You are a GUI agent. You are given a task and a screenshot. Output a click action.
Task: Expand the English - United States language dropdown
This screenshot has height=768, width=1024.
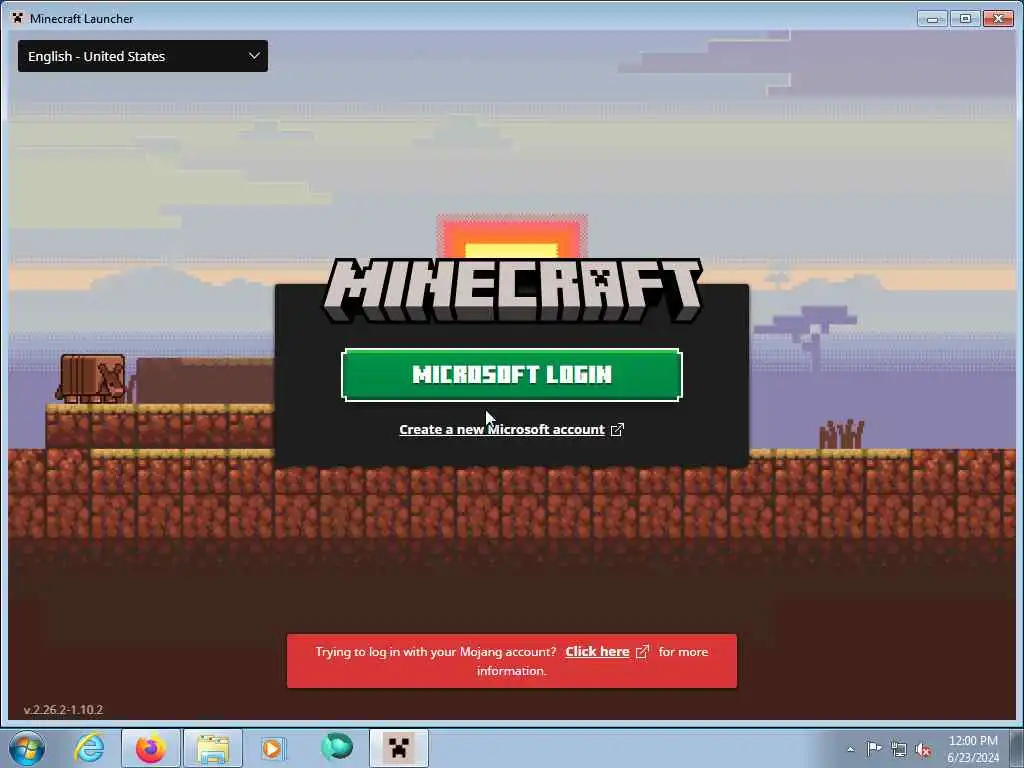tap(142, 56)
